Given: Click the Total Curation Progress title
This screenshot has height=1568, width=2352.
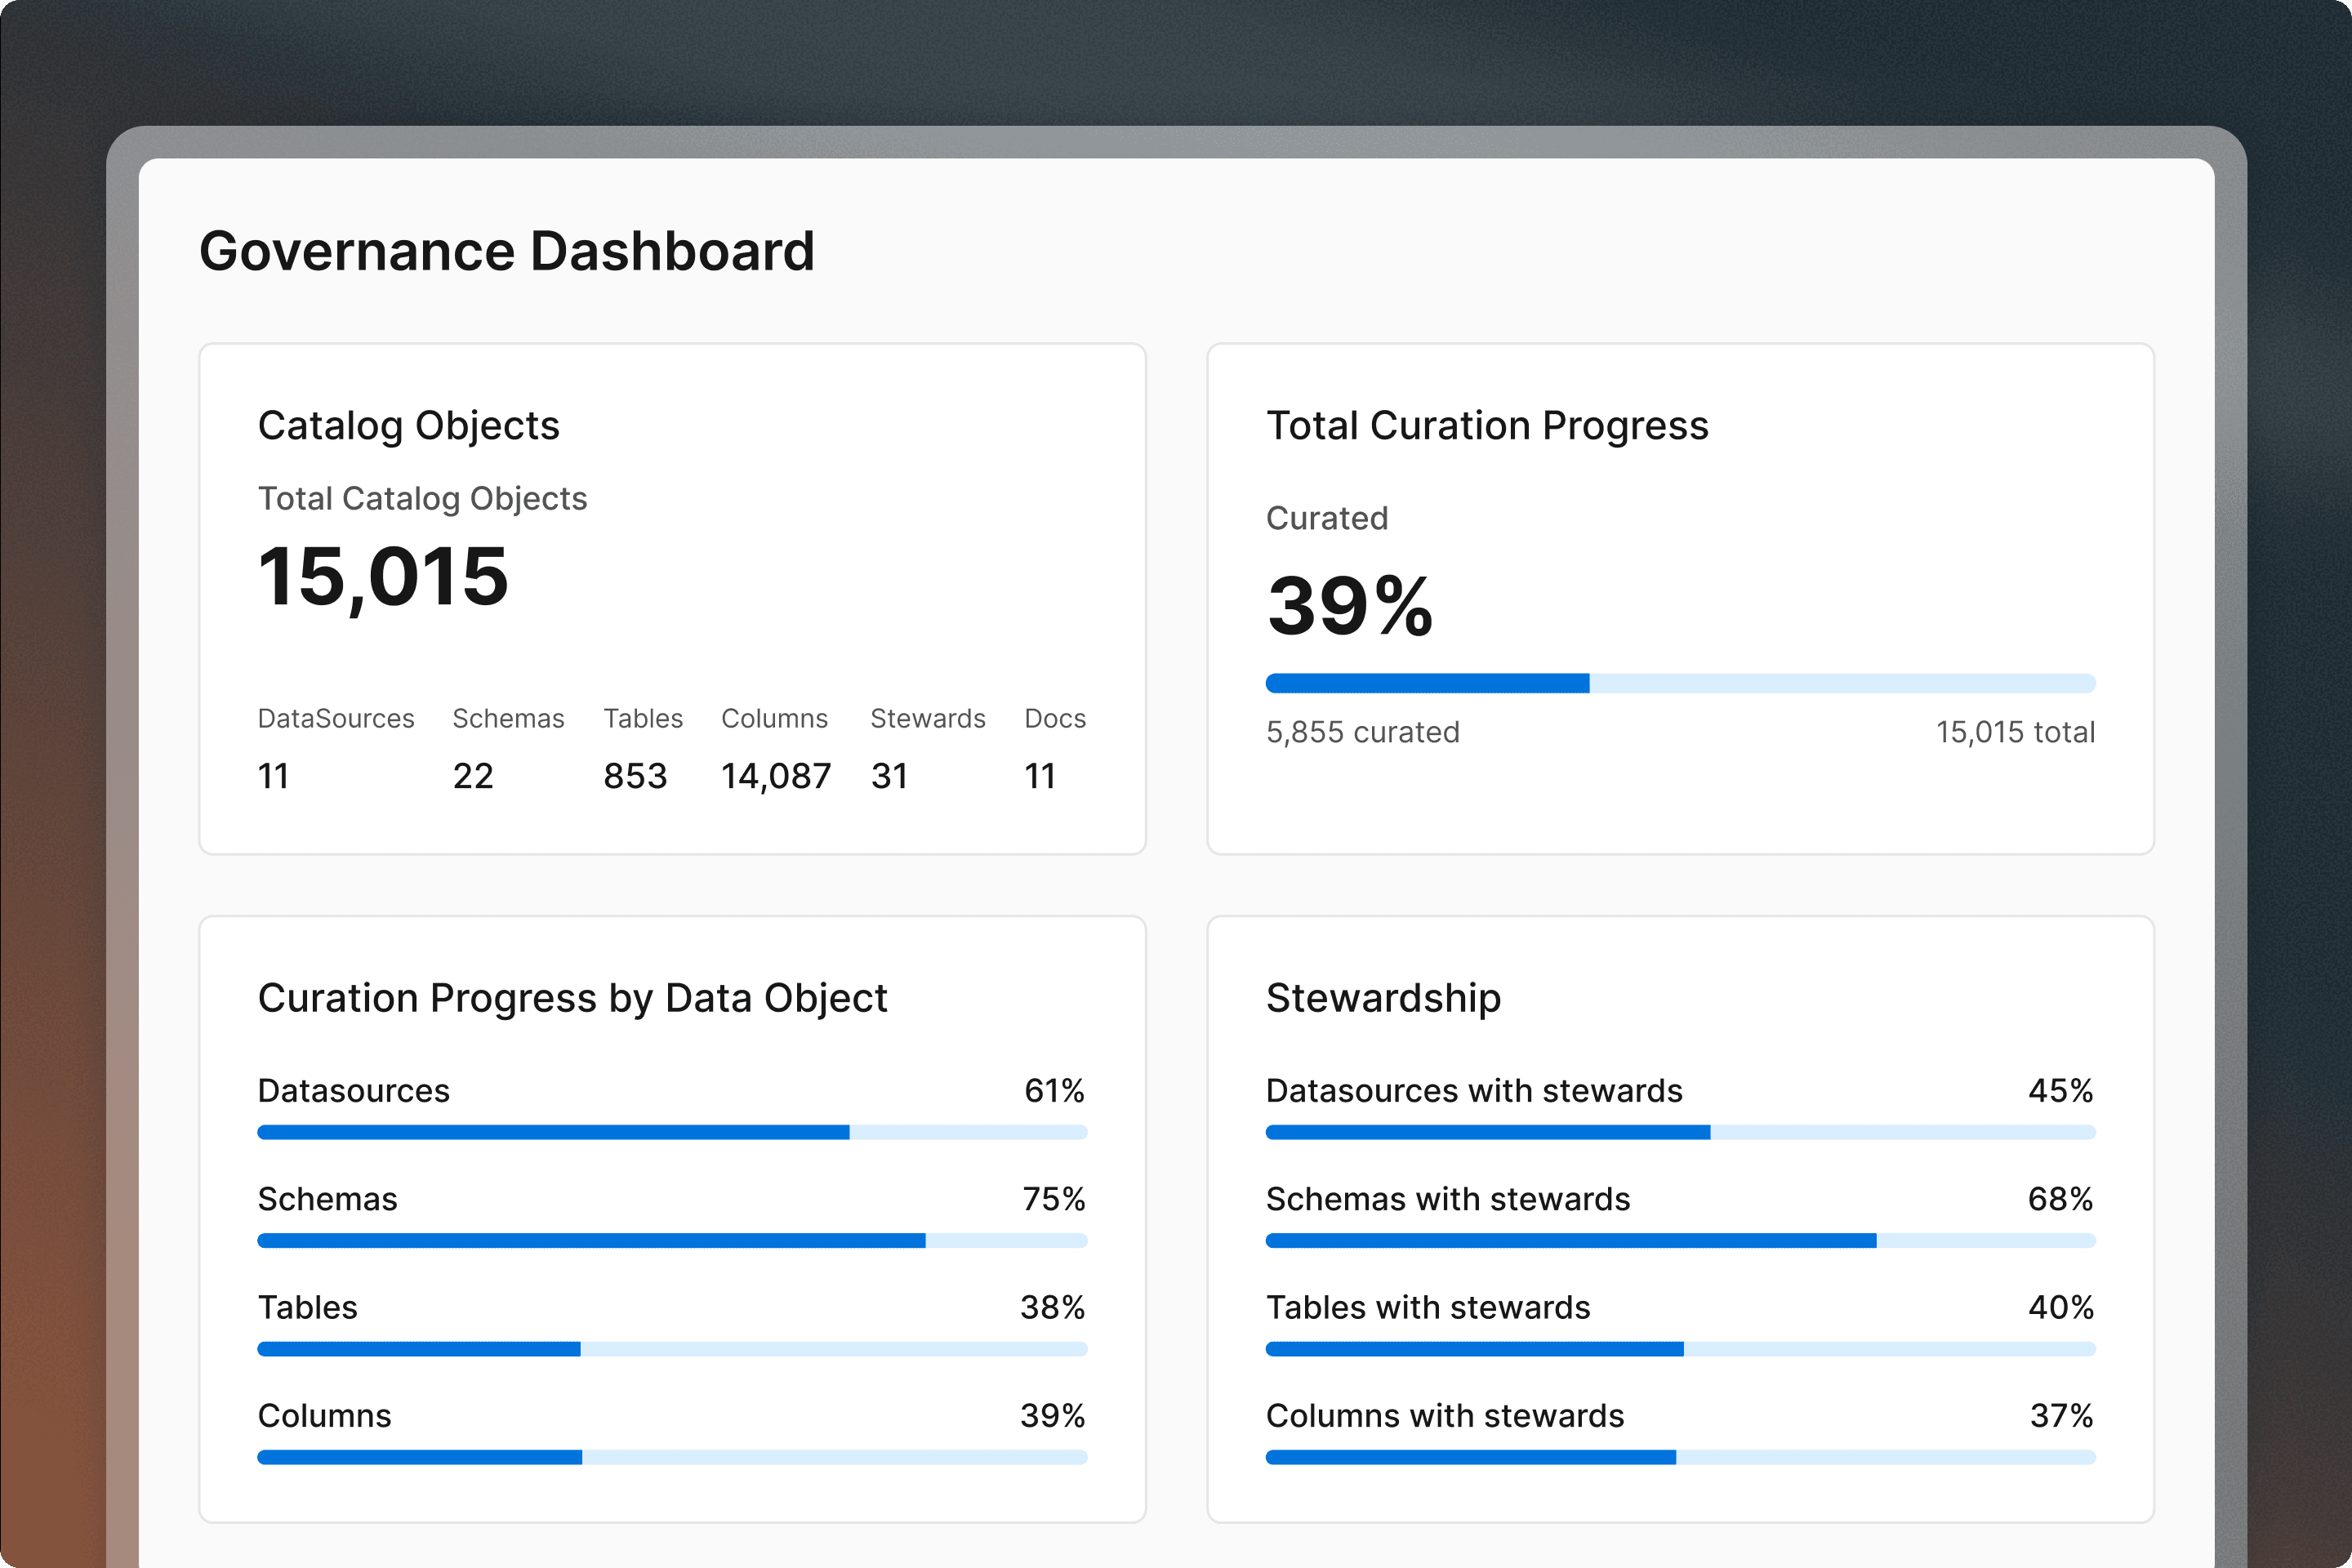Looking at the screenshot, I should tap(1487, 426).
